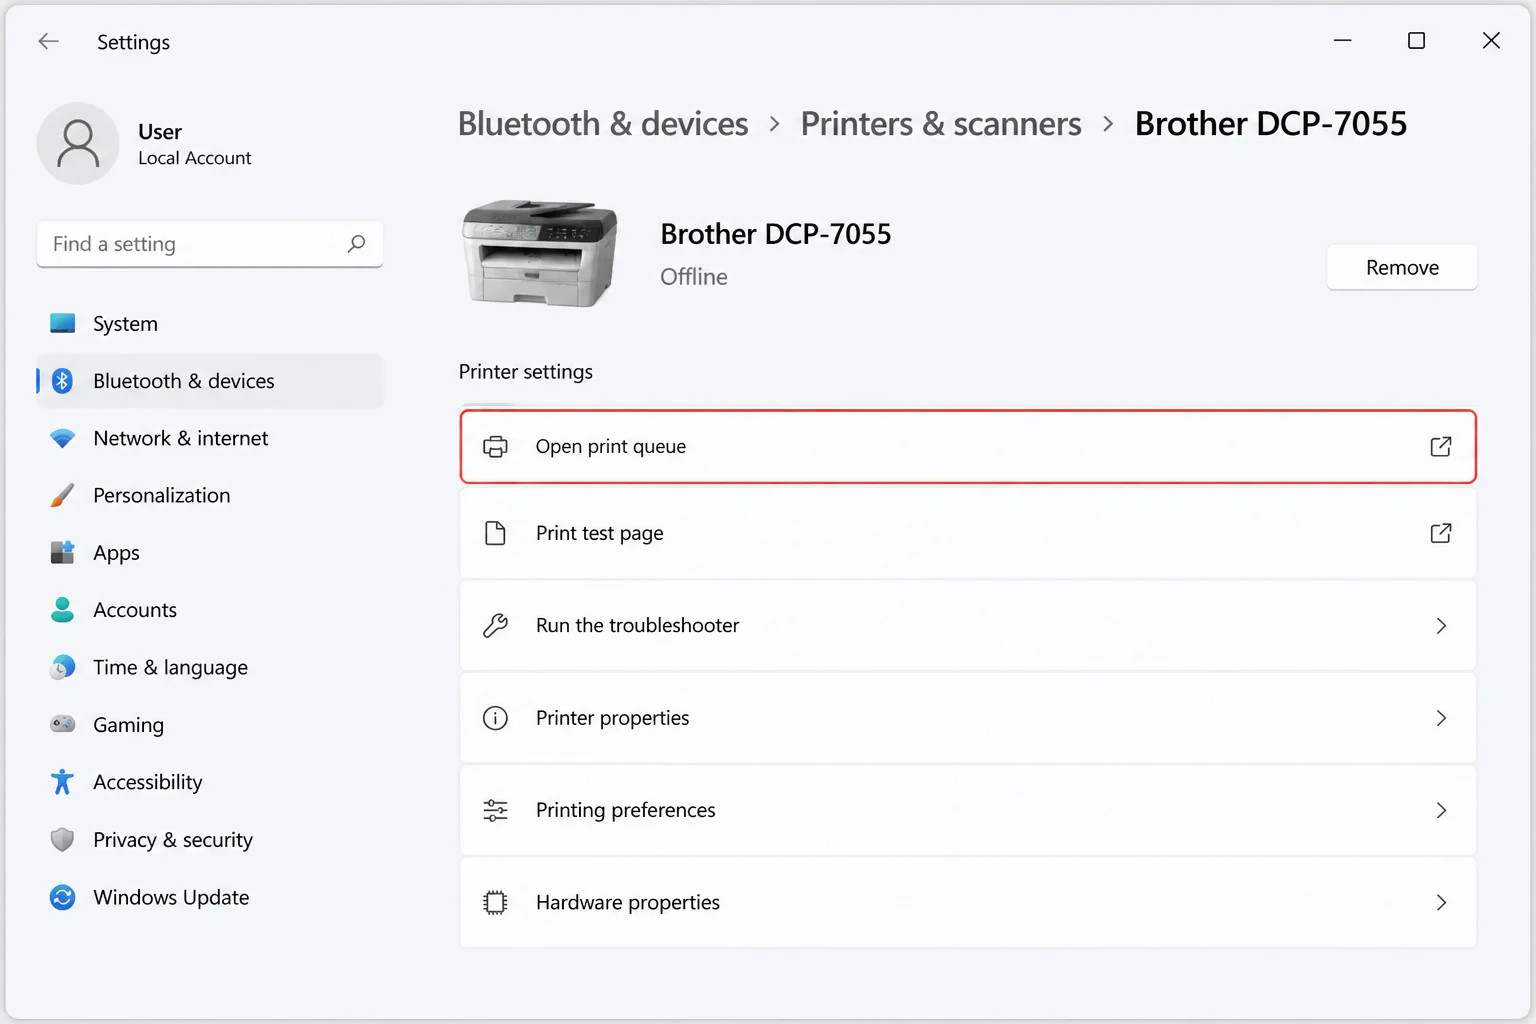Click the sliders icon beside Printing preferences
Image resolution: width=1536 pixels, height=1024 pixels.
click(x=495, y=810)
